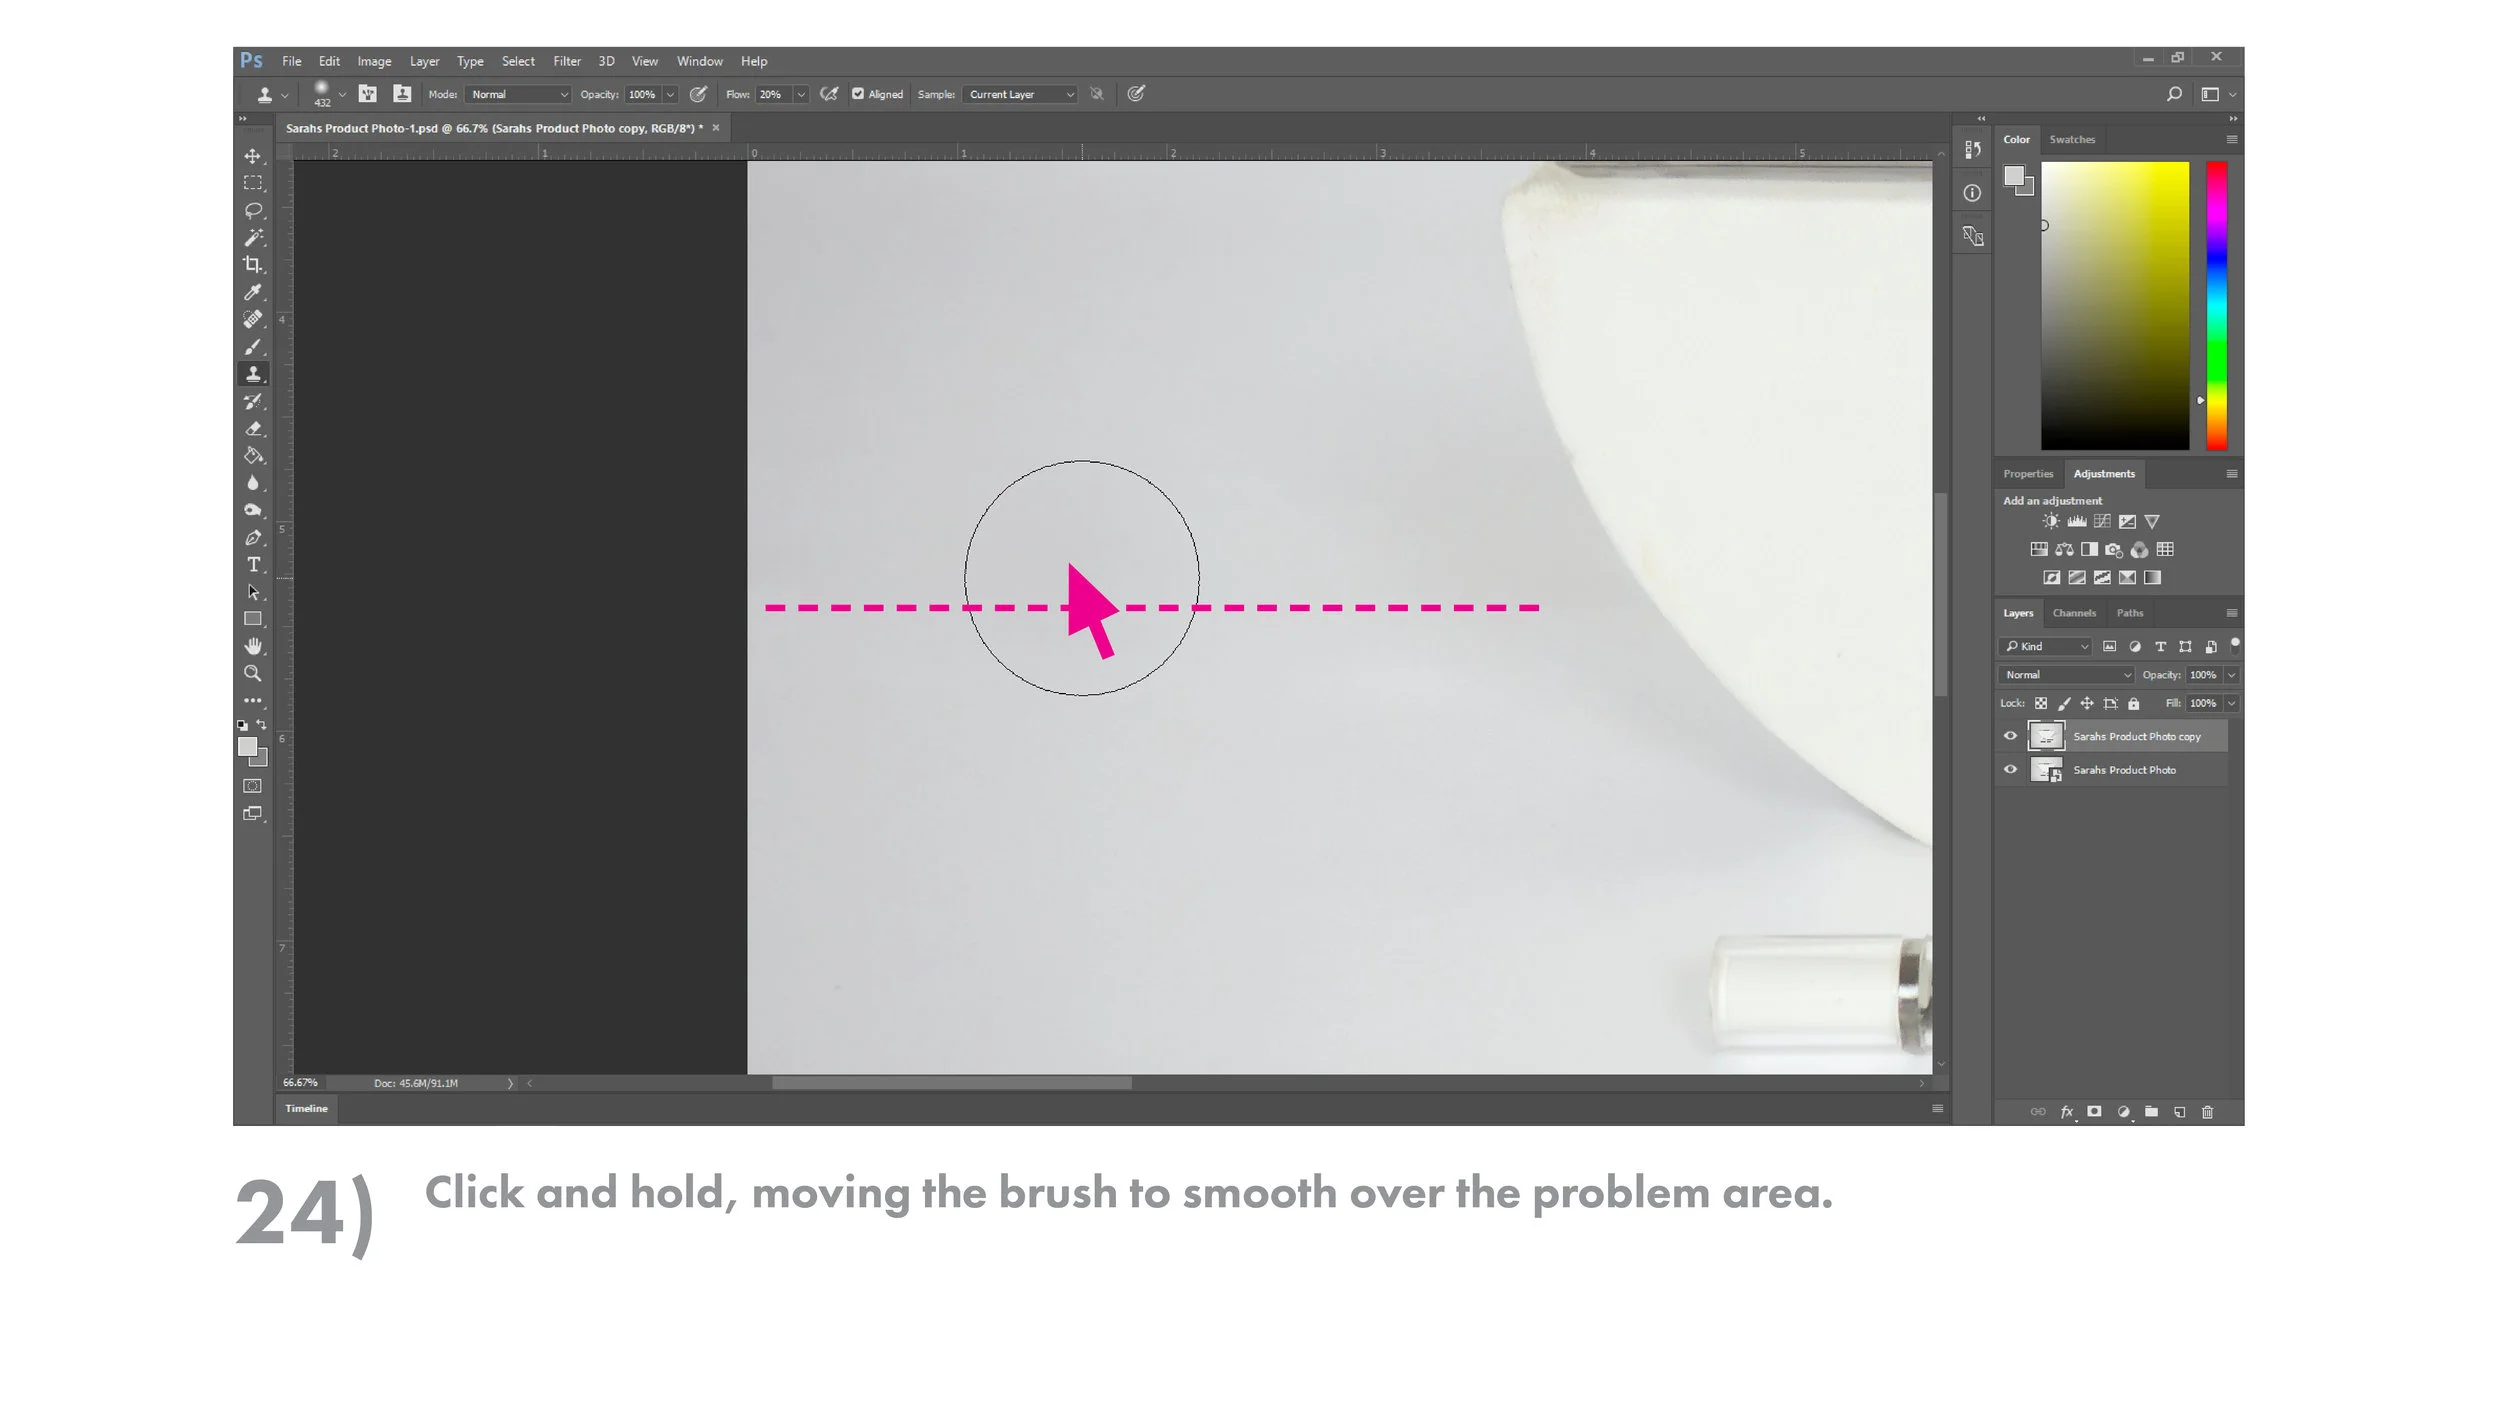Screen dimensions: 2500x1406
Task: Open the History panel icon
Action: pyautogui.click(x=1973, y=149)
